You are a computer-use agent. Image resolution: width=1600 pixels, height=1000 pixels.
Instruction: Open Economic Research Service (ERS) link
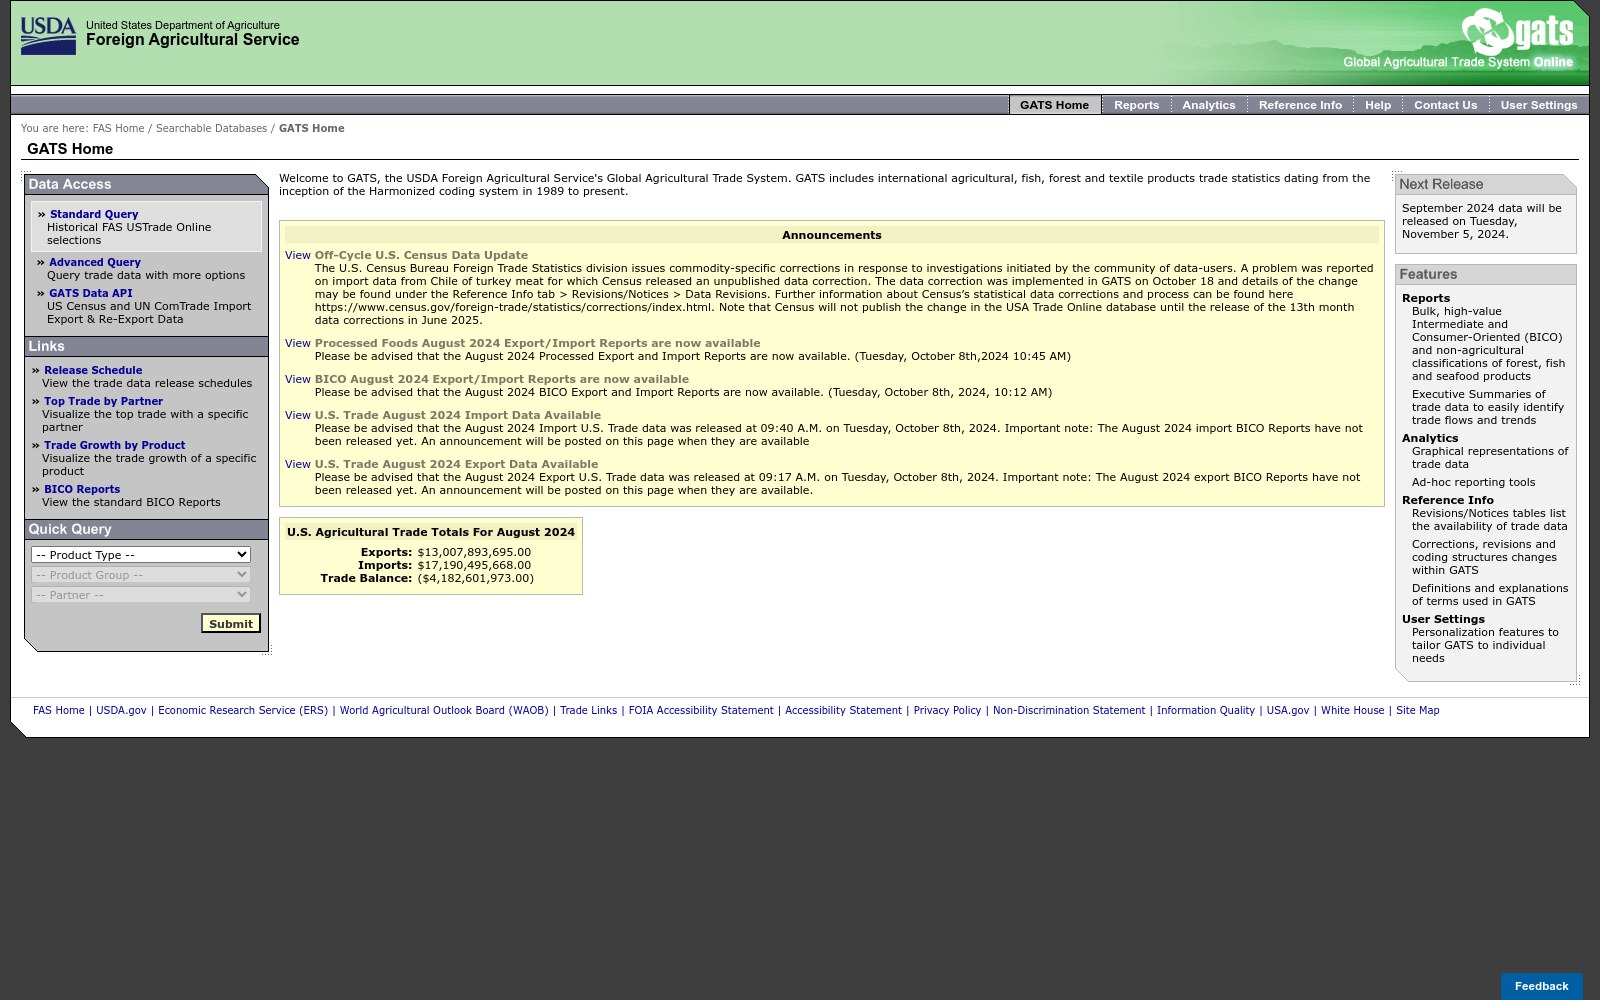[x=243, y=711]
